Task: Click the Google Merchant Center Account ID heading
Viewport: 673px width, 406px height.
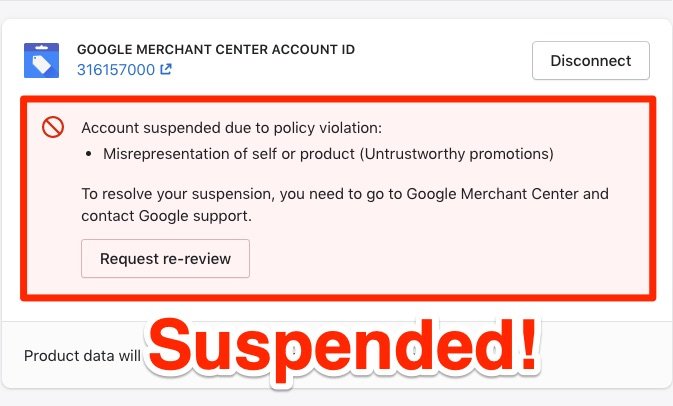Action: 216,49
